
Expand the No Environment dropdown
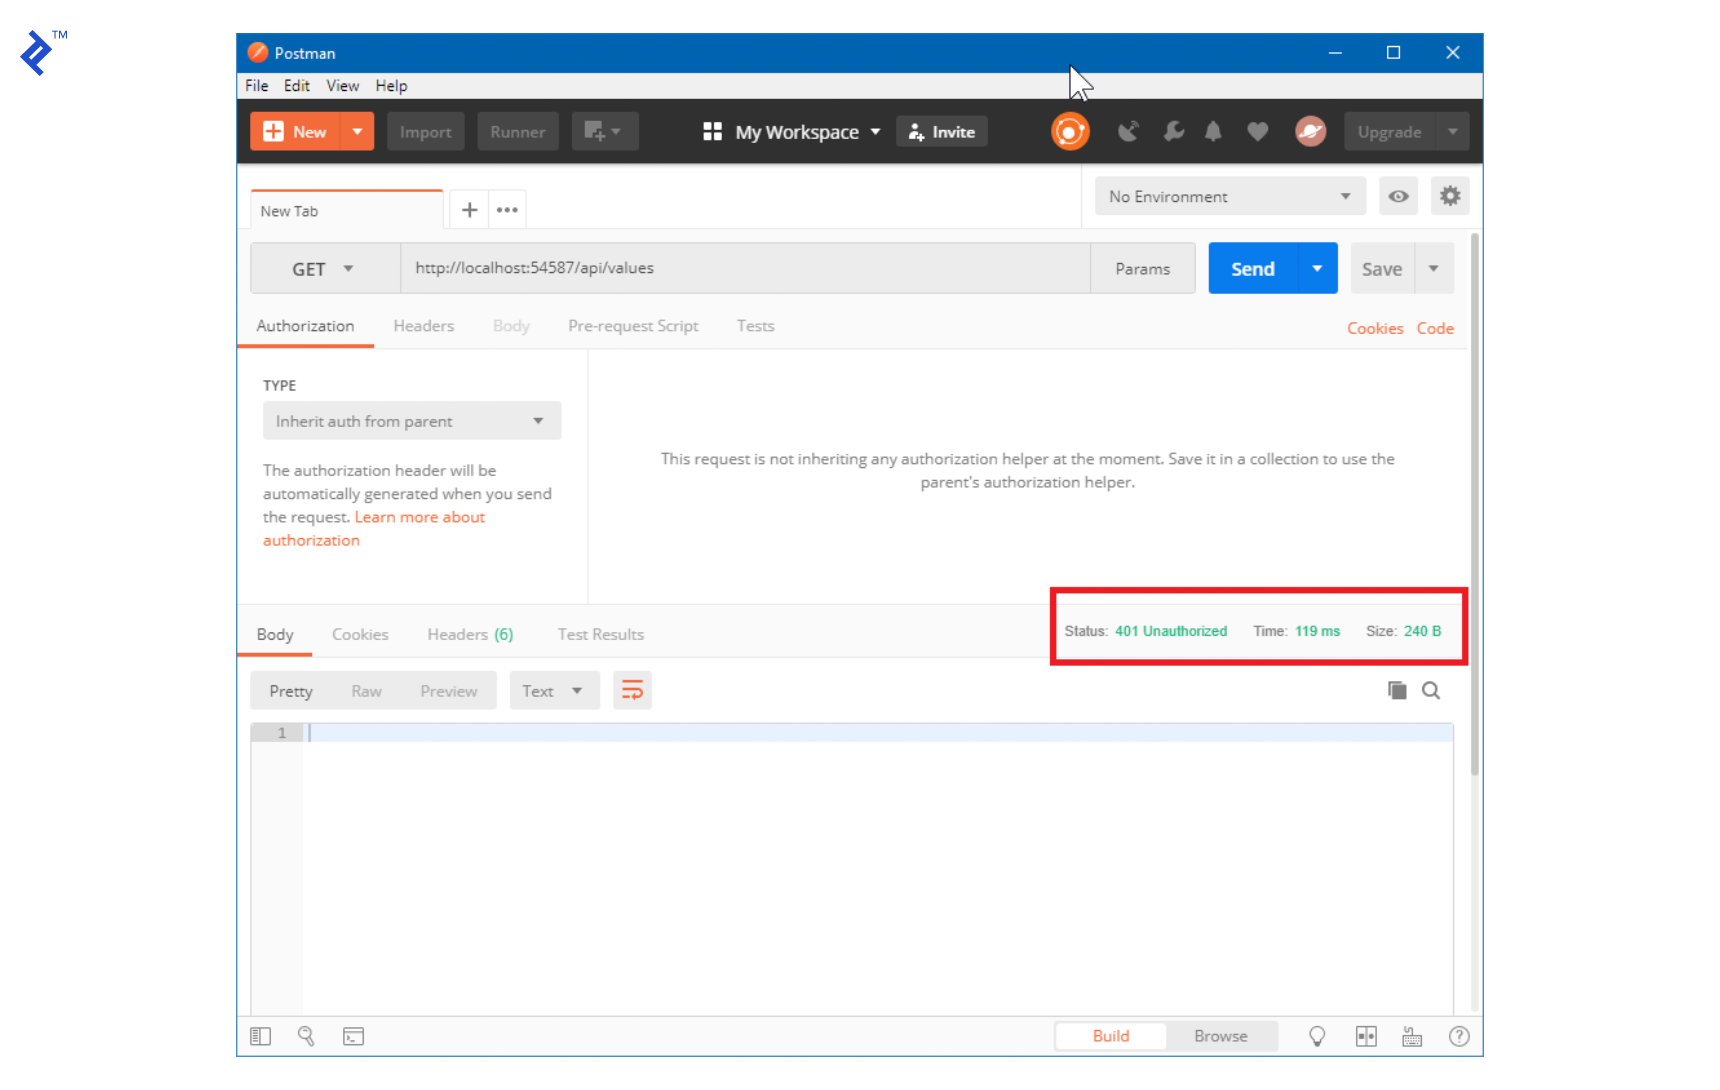pos(1229,196)
